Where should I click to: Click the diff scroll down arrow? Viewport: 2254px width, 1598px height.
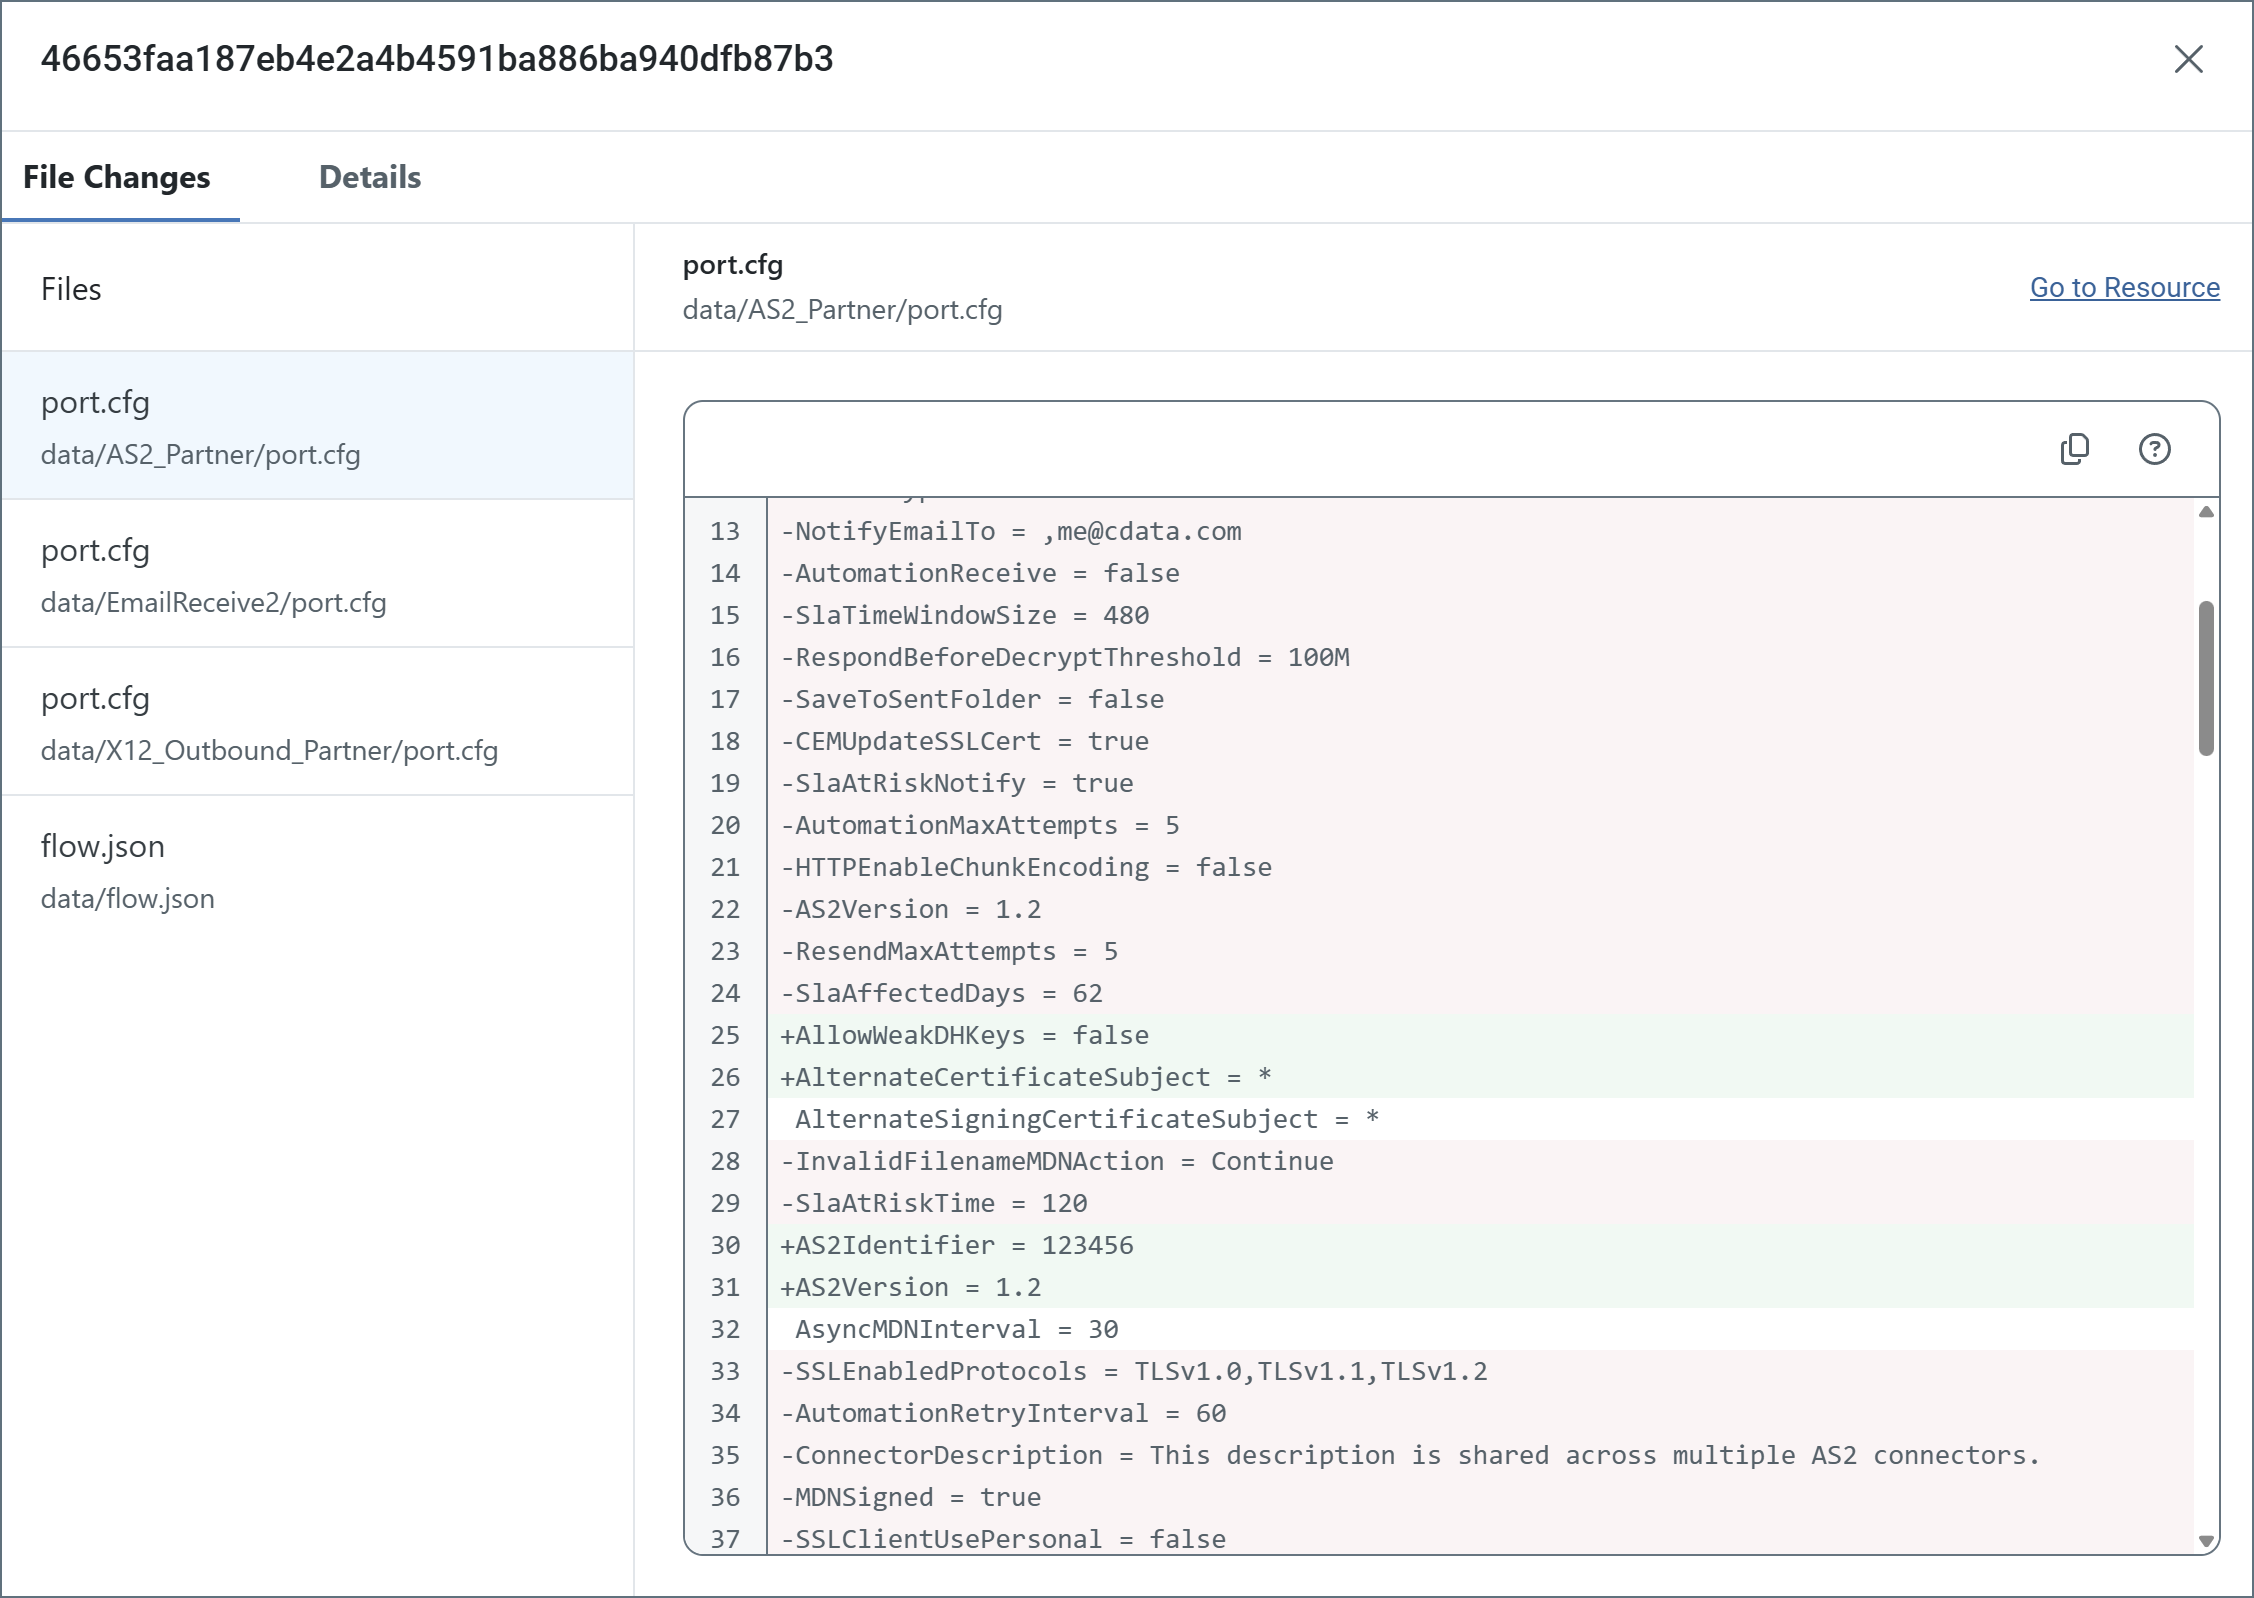pyautogui.click(x=2206, y=1541)
